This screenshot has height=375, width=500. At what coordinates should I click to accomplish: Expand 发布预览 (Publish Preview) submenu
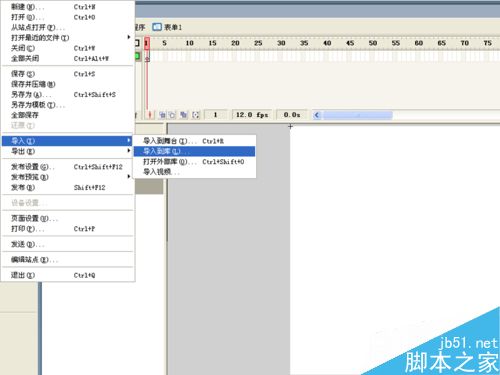pos(68,177)
